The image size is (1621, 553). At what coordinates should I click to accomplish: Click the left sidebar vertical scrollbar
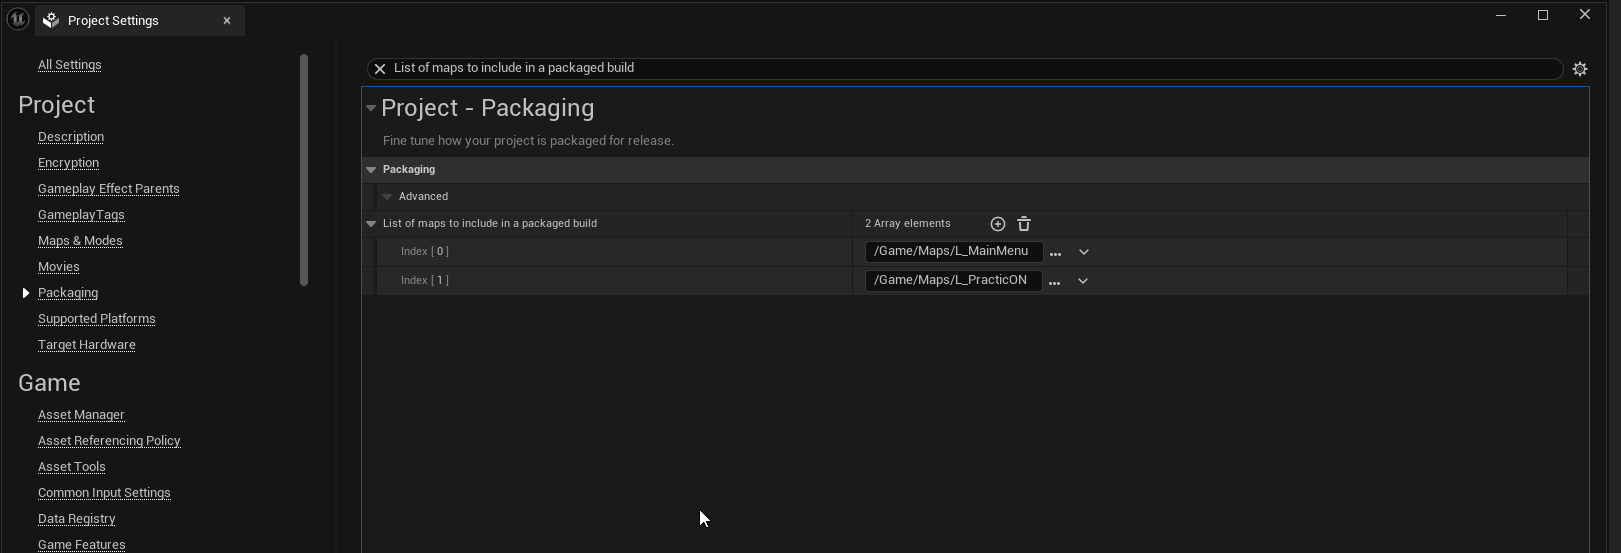(304, 170)
